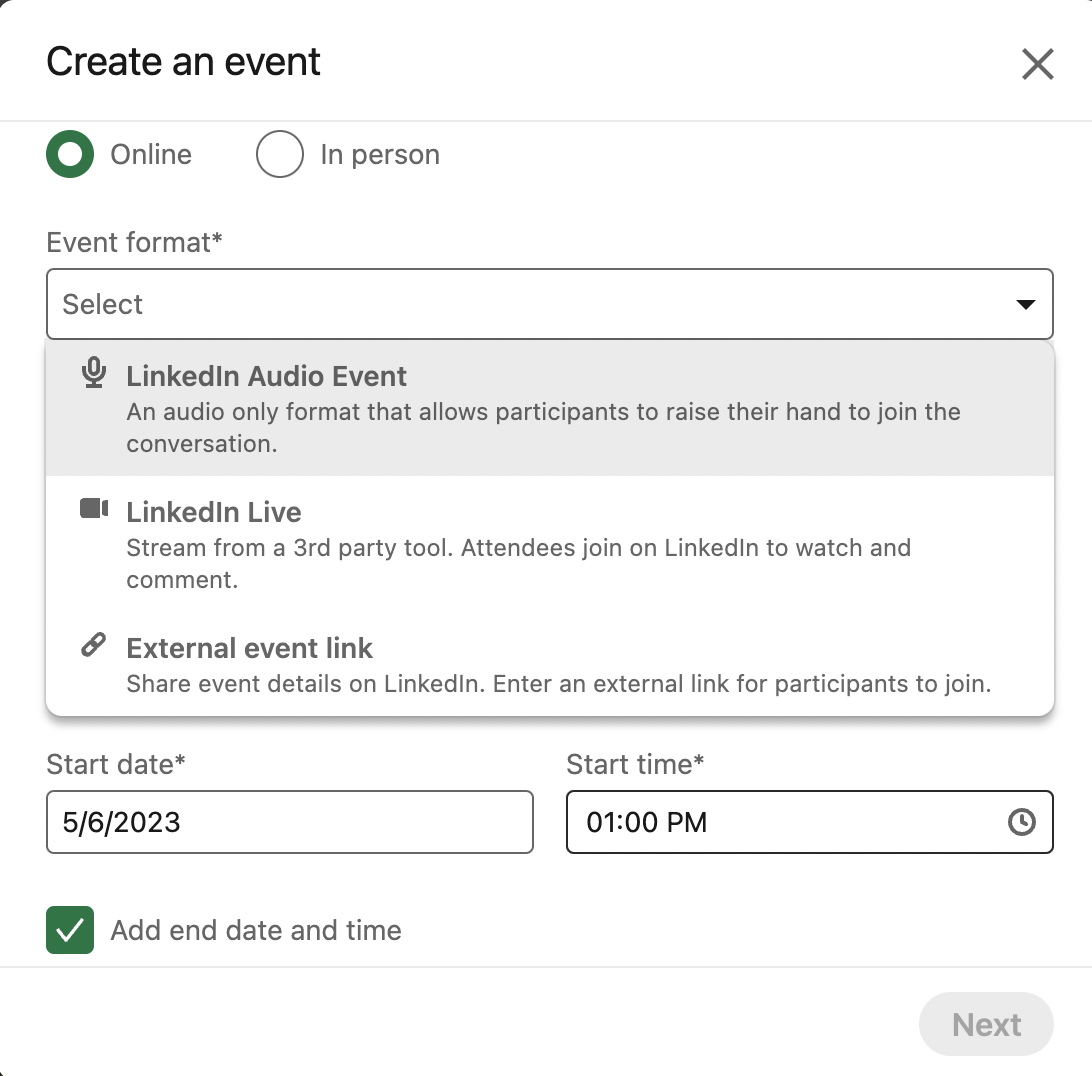Click the "In person" label text
Viewport: 1092px width, 1076px height.
coord(380,155)
